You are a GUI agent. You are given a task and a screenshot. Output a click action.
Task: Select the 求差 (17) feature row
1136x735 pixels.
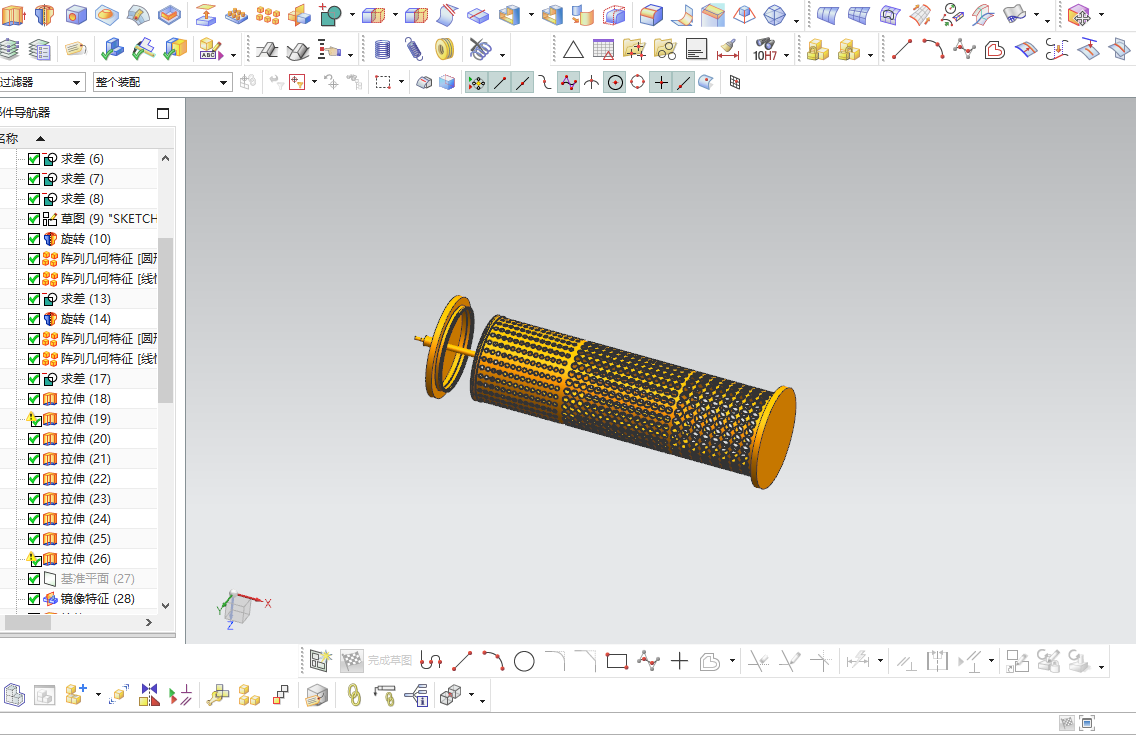pyautogui.click(x=85, y=379)
